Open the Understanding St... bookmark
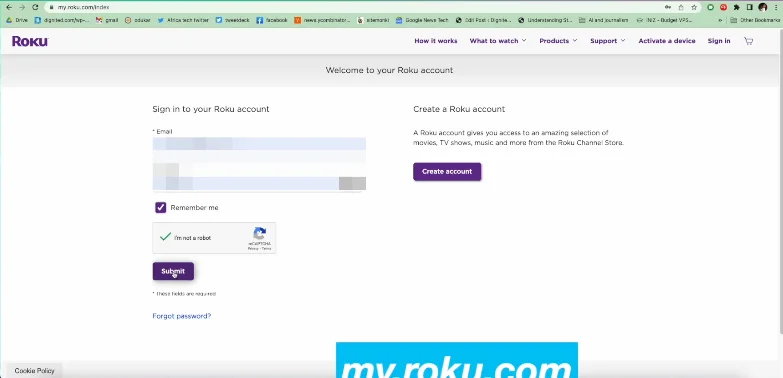 pyautogui.click(x=545, y=20)
